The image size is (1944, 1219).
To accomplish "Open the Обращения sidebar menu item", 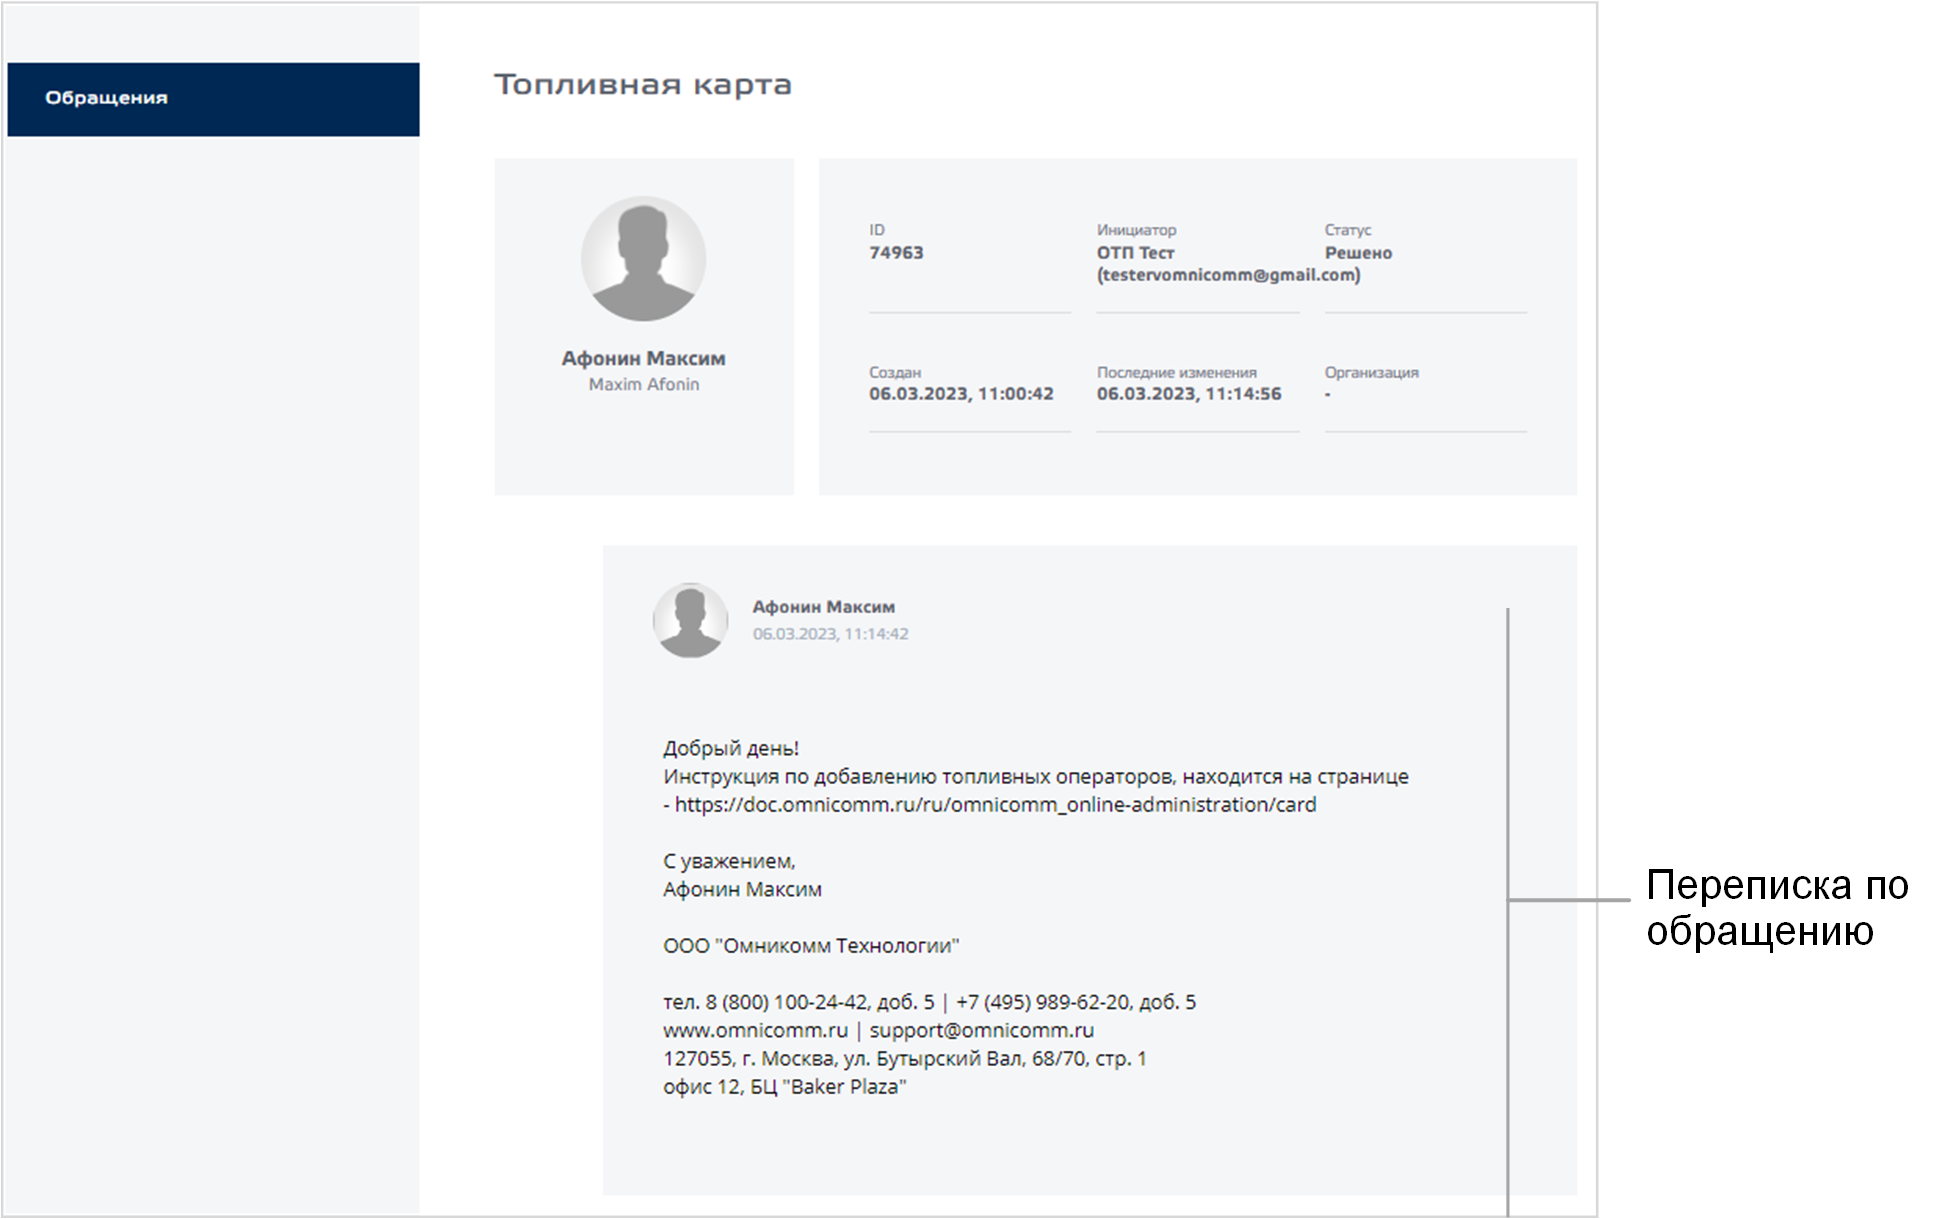I will point(213,99).
